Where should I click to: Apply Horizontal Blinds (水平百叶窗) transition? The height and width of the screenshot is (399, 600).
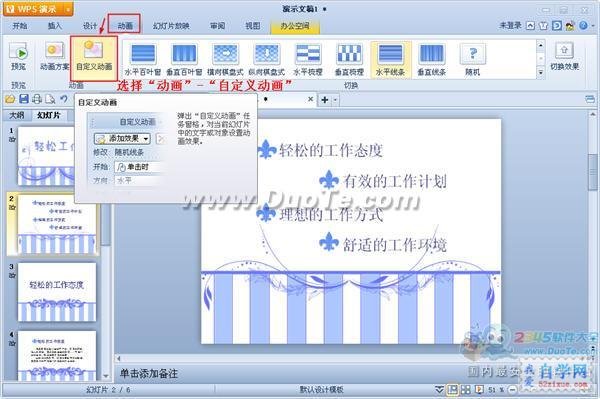point(143,60)
